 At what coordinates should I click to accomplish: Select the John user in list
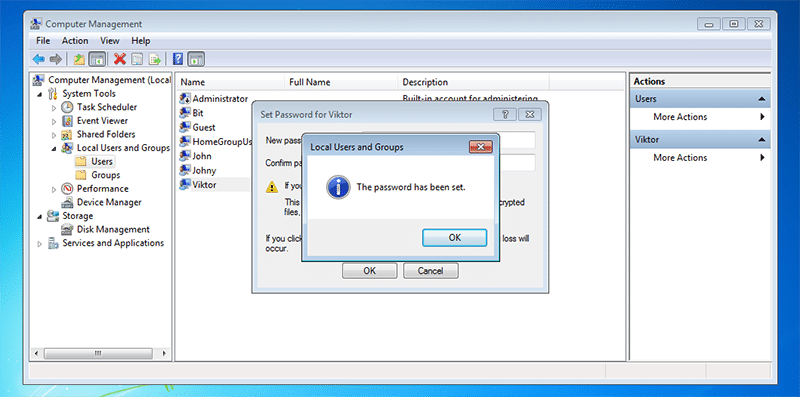pos(202,156)
